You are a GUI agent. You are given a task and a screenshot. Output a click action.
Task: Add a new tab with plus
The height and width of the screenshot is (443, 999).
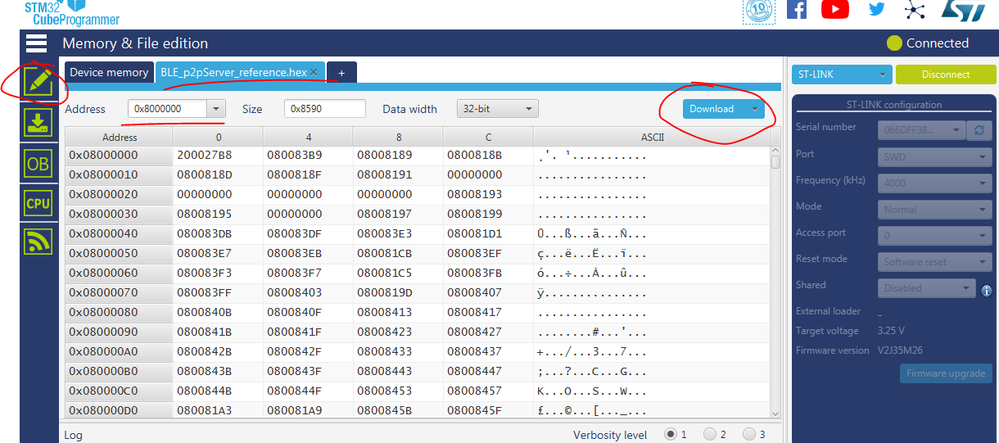(341, 73)
